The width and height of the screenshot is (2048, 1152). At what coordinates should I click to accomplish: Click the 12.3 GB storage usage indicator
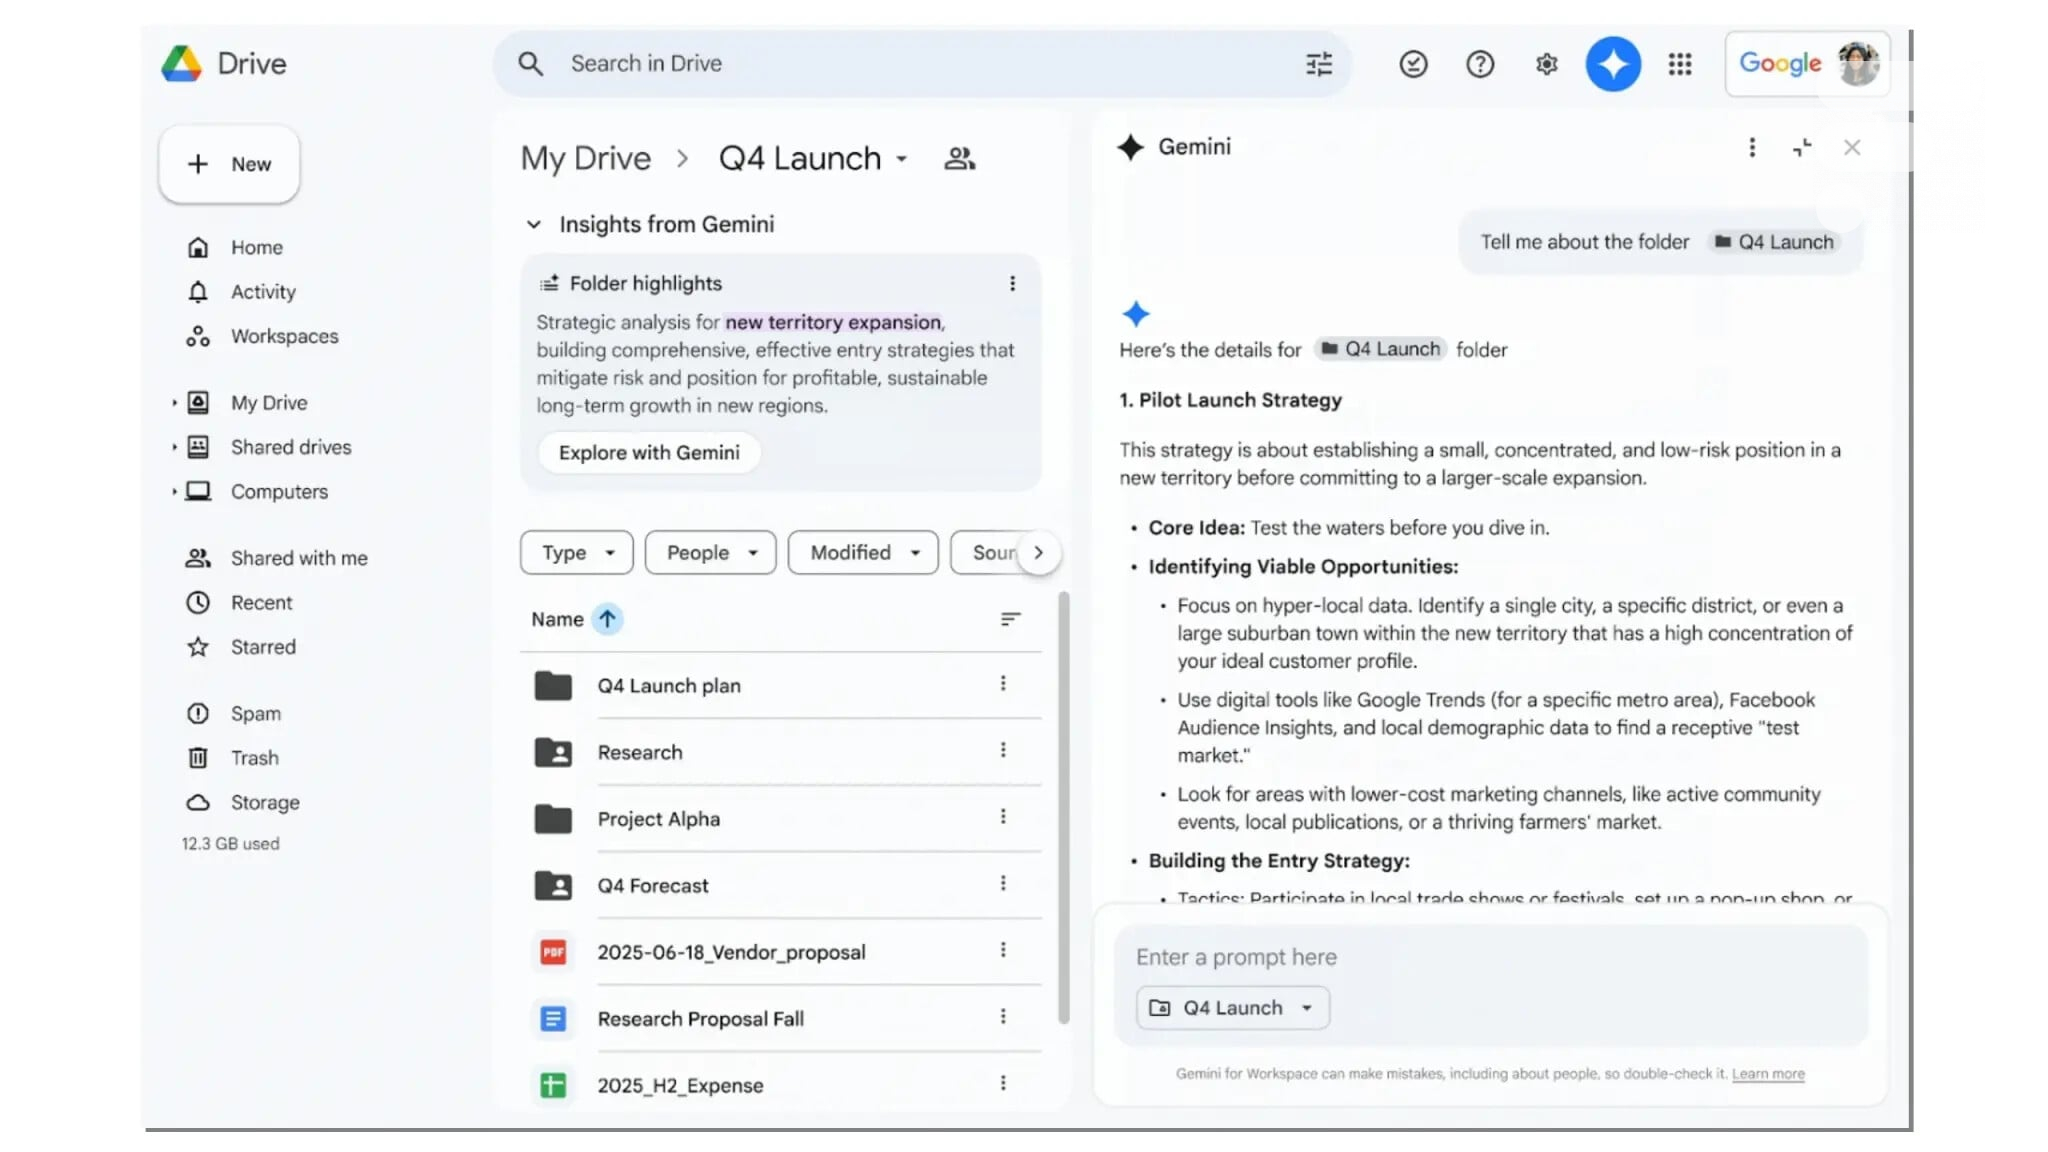pyautogui.click(x=231, y=843)
